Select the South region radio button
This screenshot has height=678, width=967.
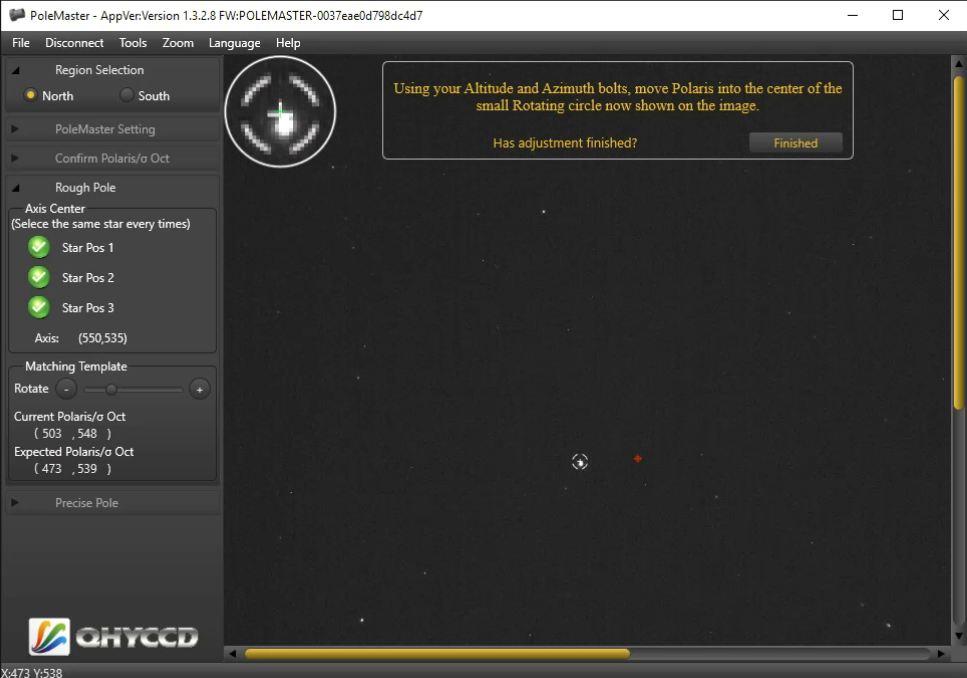127,96
